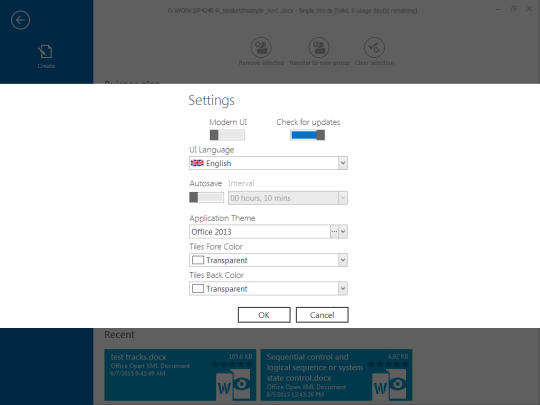The width and height of the screenshot is (540, 405).
Task: Click the star rating on test tracks.docx tile
Action: pos(232,364)
